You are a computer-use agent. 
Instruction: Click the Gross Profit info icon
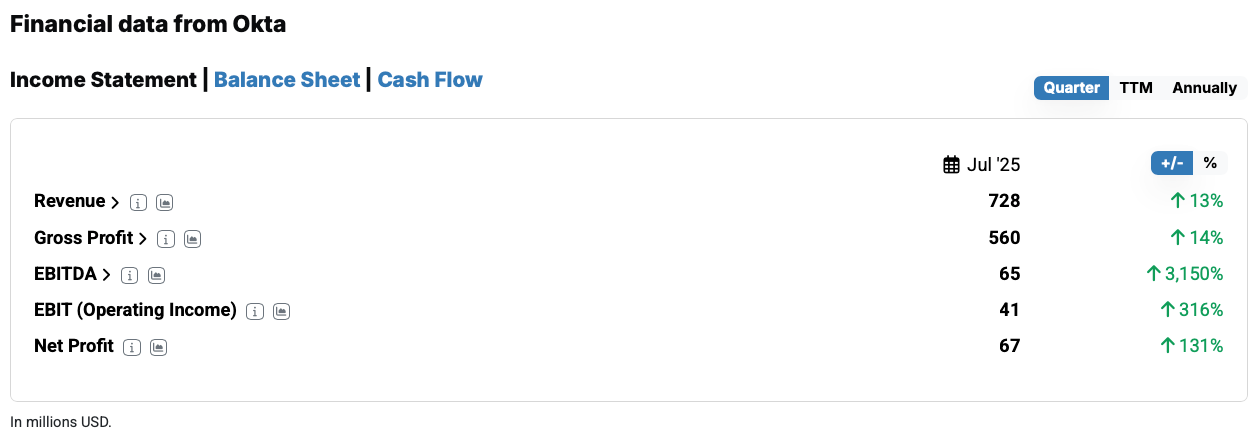167,239
